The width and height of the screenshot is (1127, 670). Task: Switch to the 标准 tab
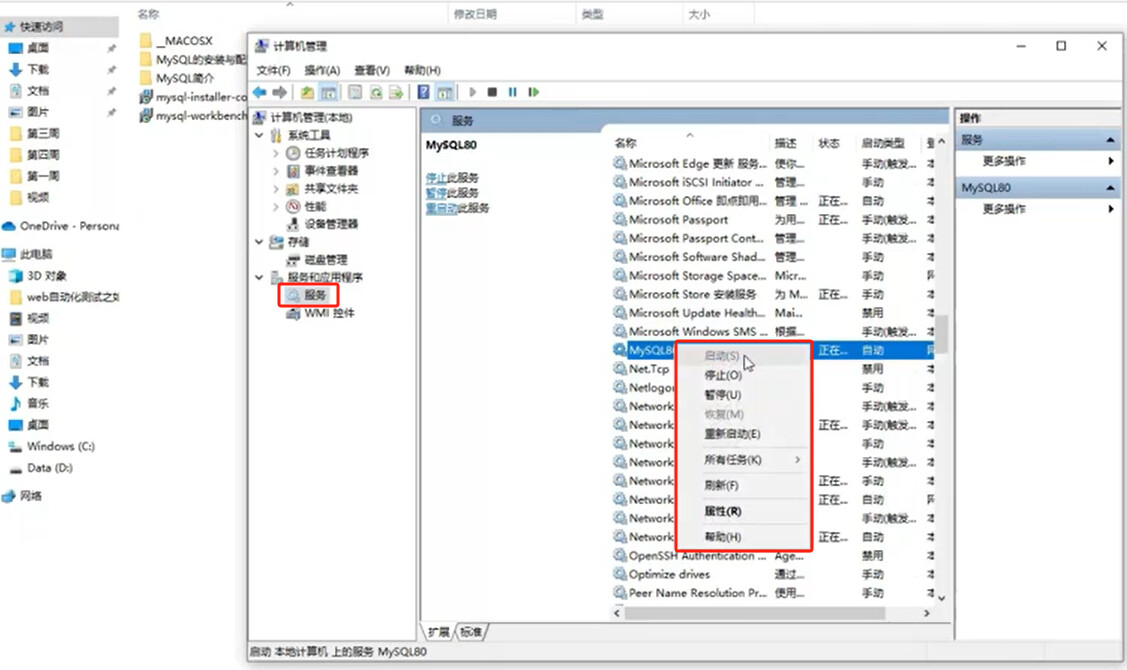click(x=471, y=632)
